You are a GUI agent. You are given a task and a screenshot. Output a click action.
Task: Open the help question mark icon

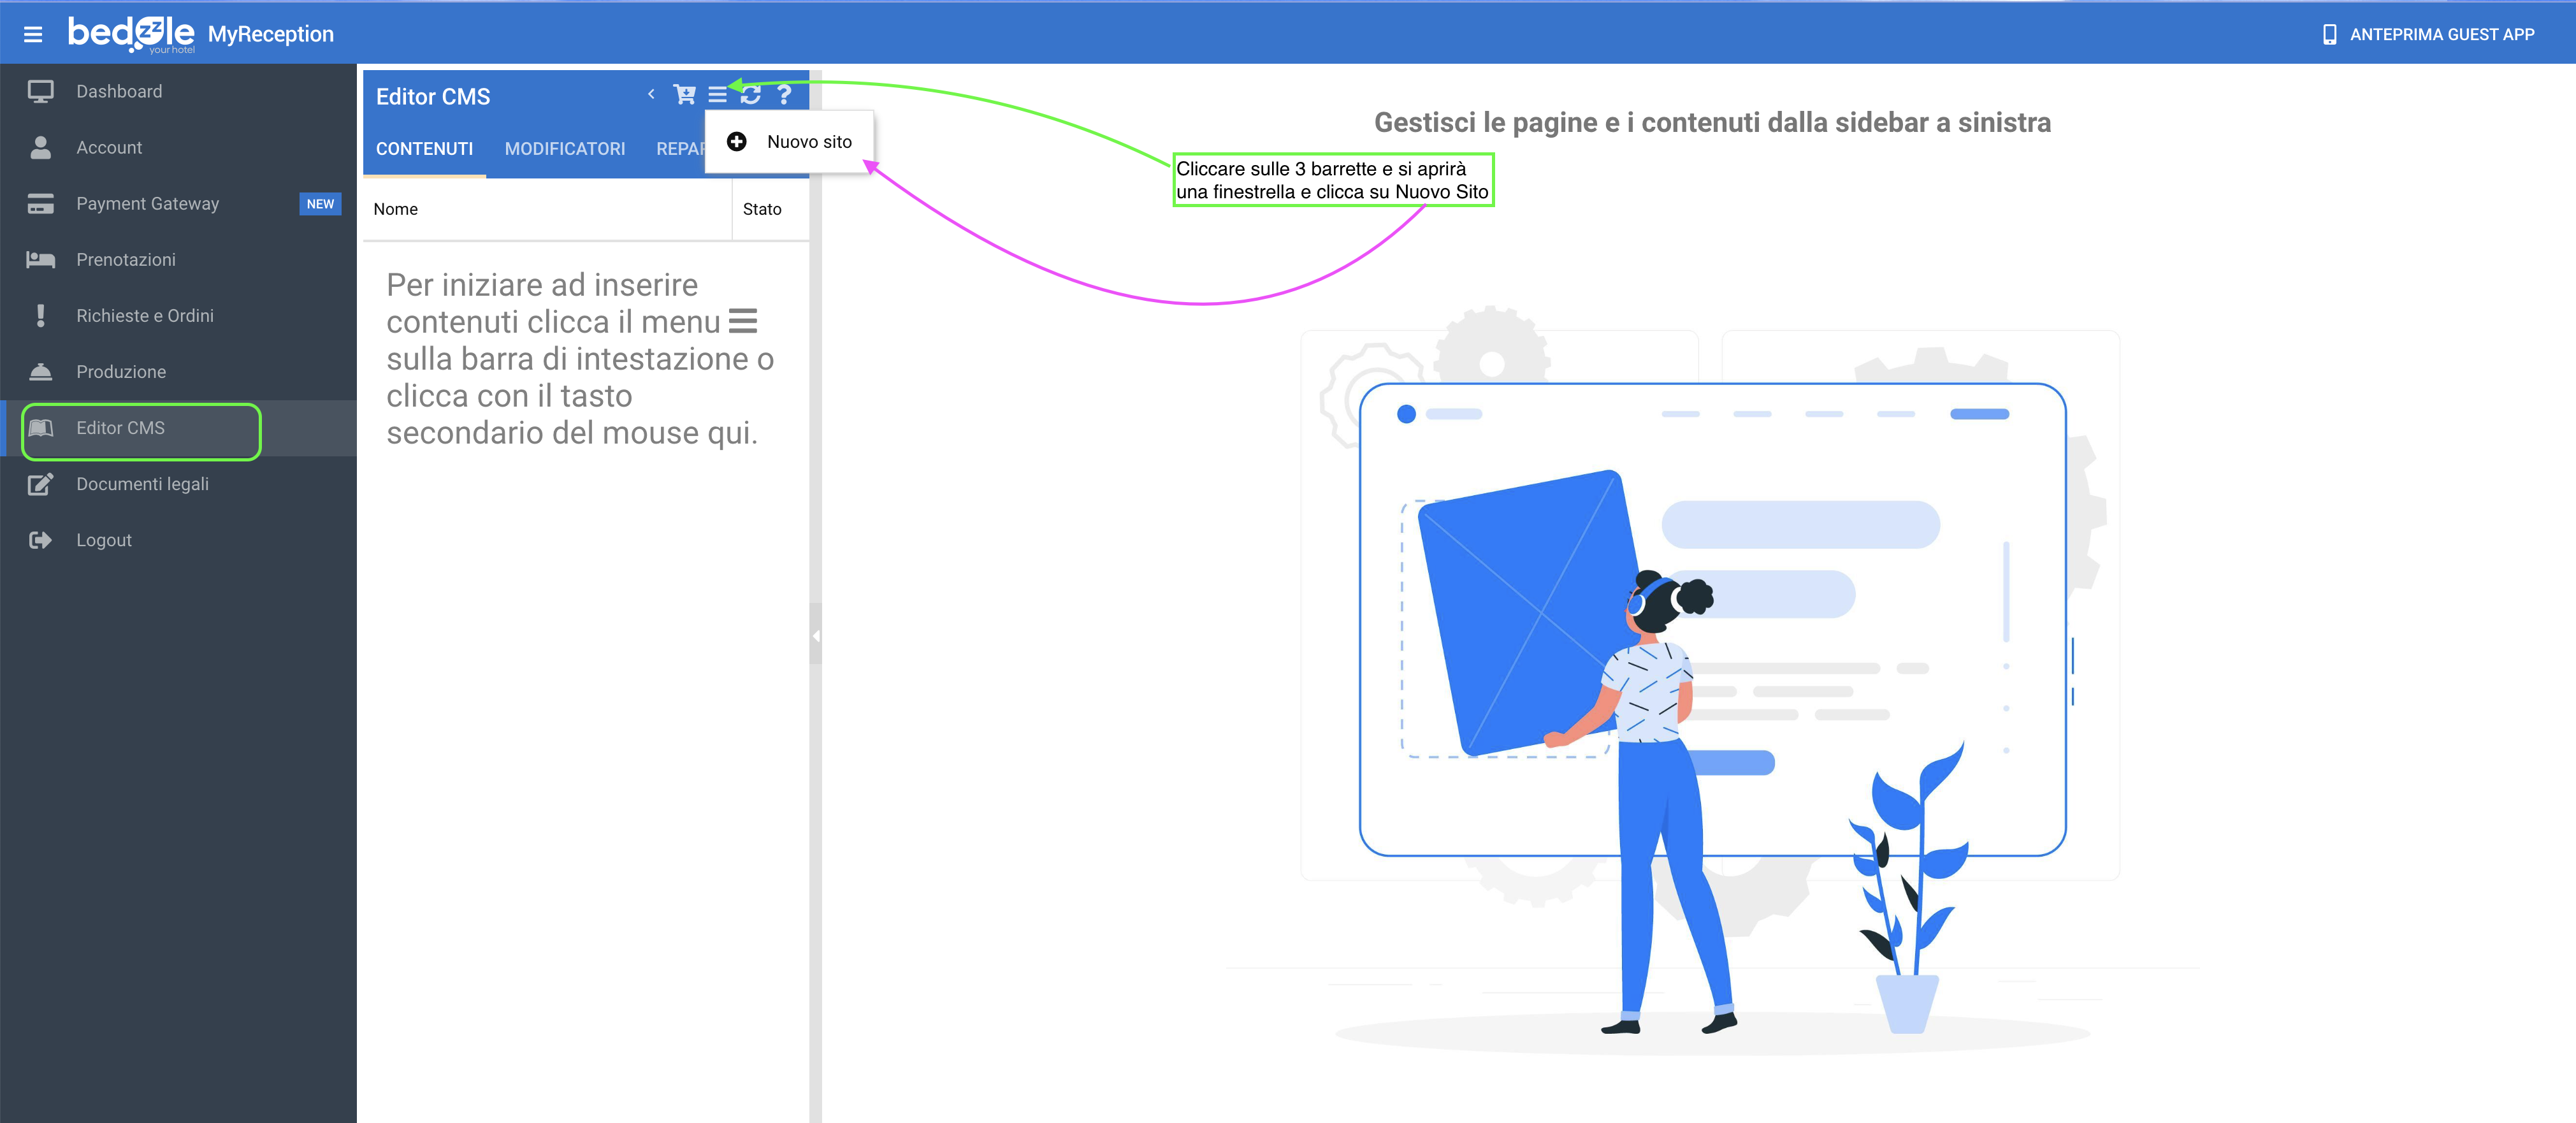pos(784,95)
